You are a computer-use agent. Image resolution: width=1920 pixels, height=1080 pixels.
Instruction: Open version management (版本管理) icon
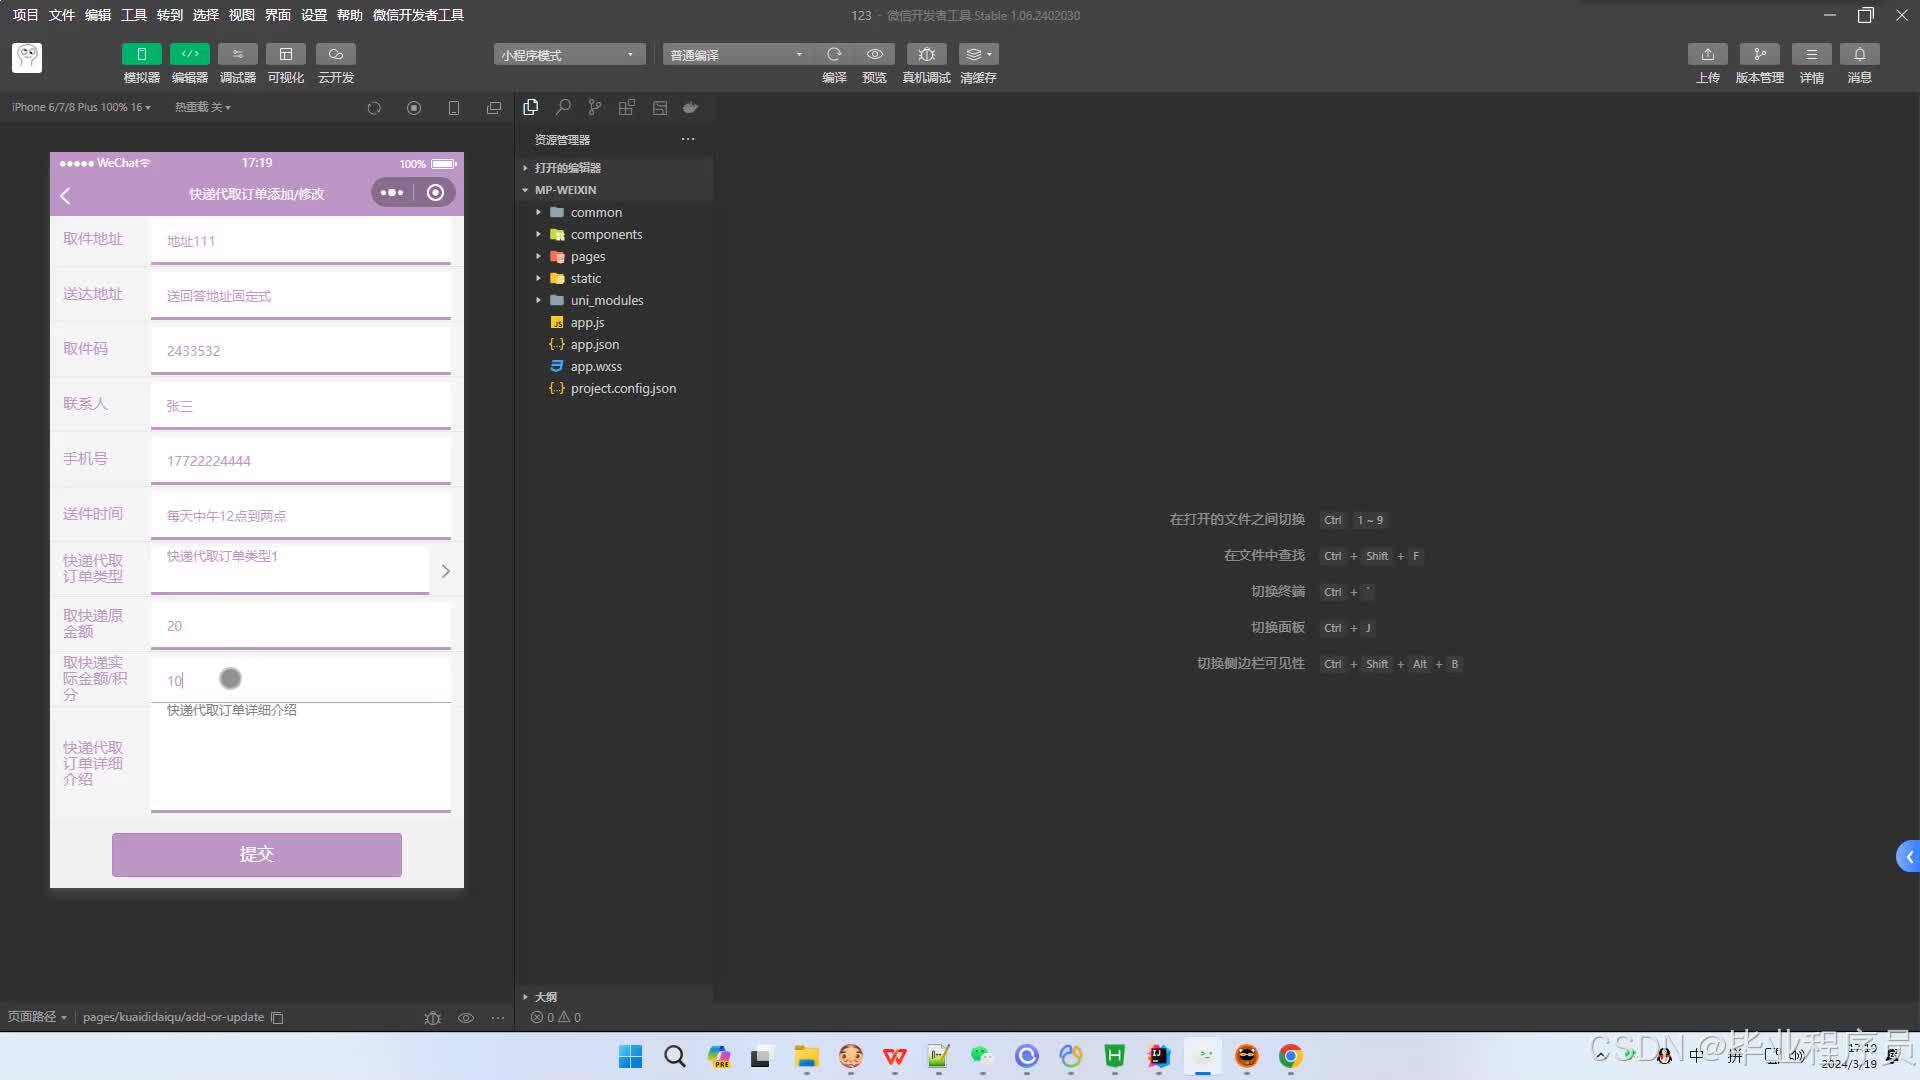coord(1759,54)
